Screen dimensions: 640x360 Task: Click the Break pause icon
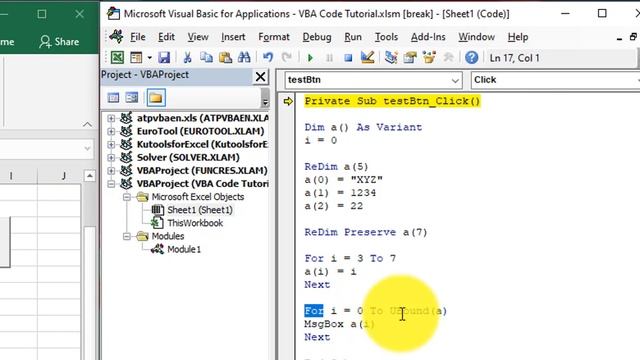click(x=329, y=58)
